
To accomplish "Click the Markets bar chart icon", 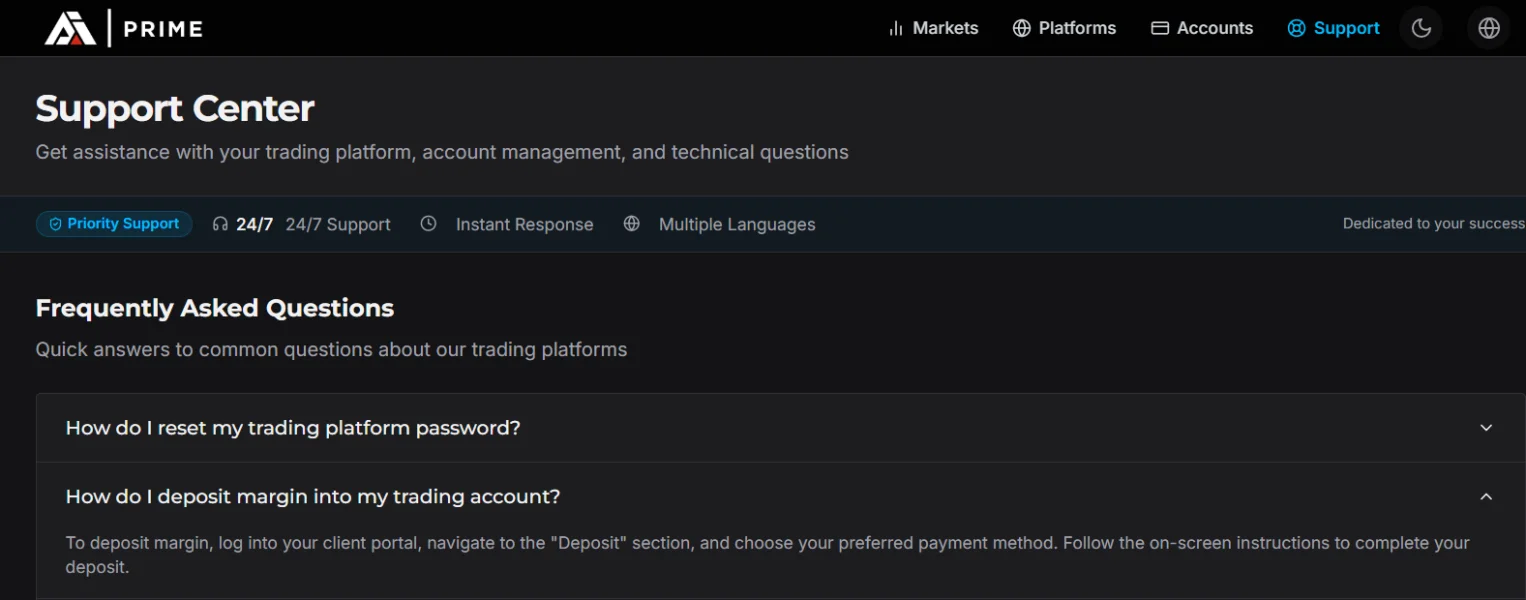I will click(x=896, y=28).
